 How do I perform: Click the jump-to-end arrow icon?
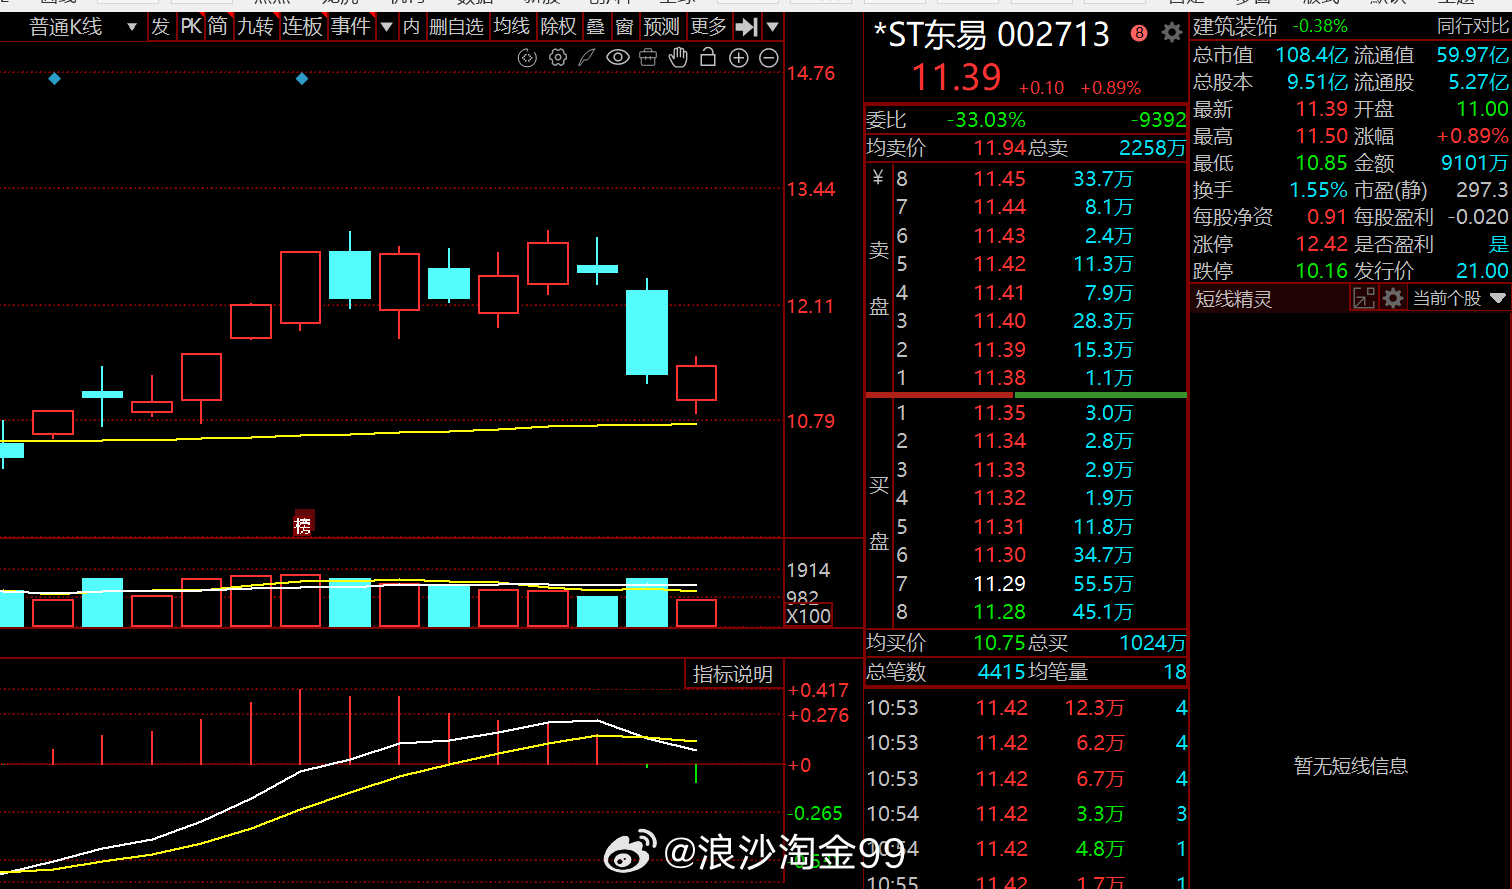click(746, 27)
